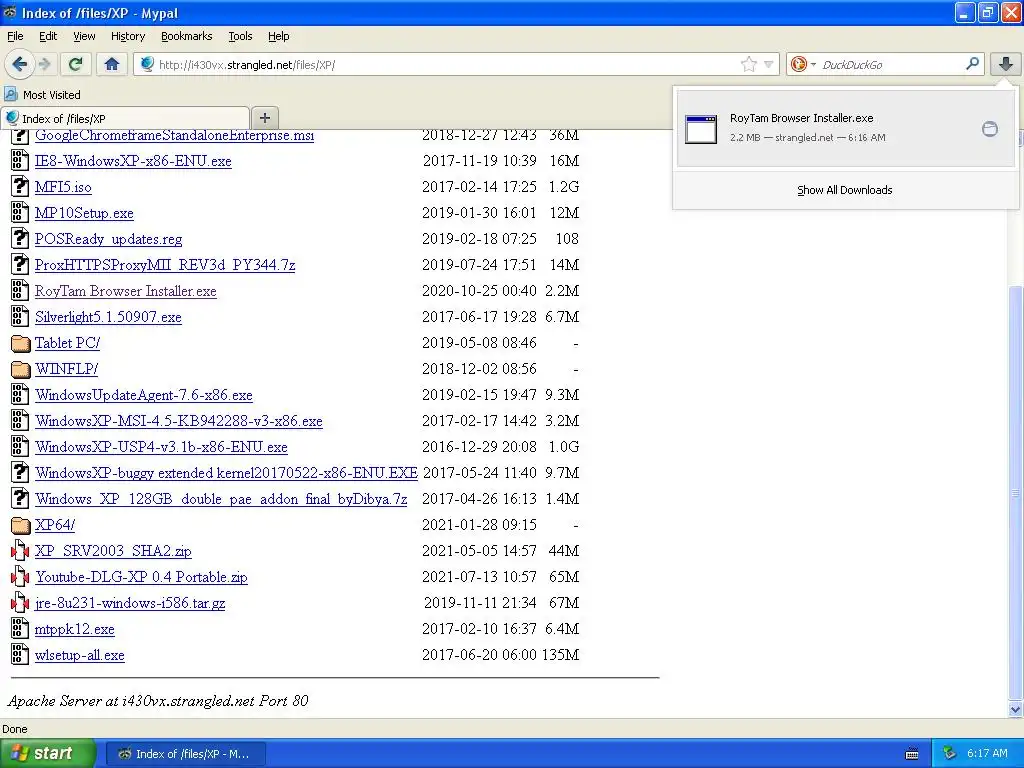Click the folder icon beside WINFLP/
The image size is (1024, 768).
click(x=20, y=370)
